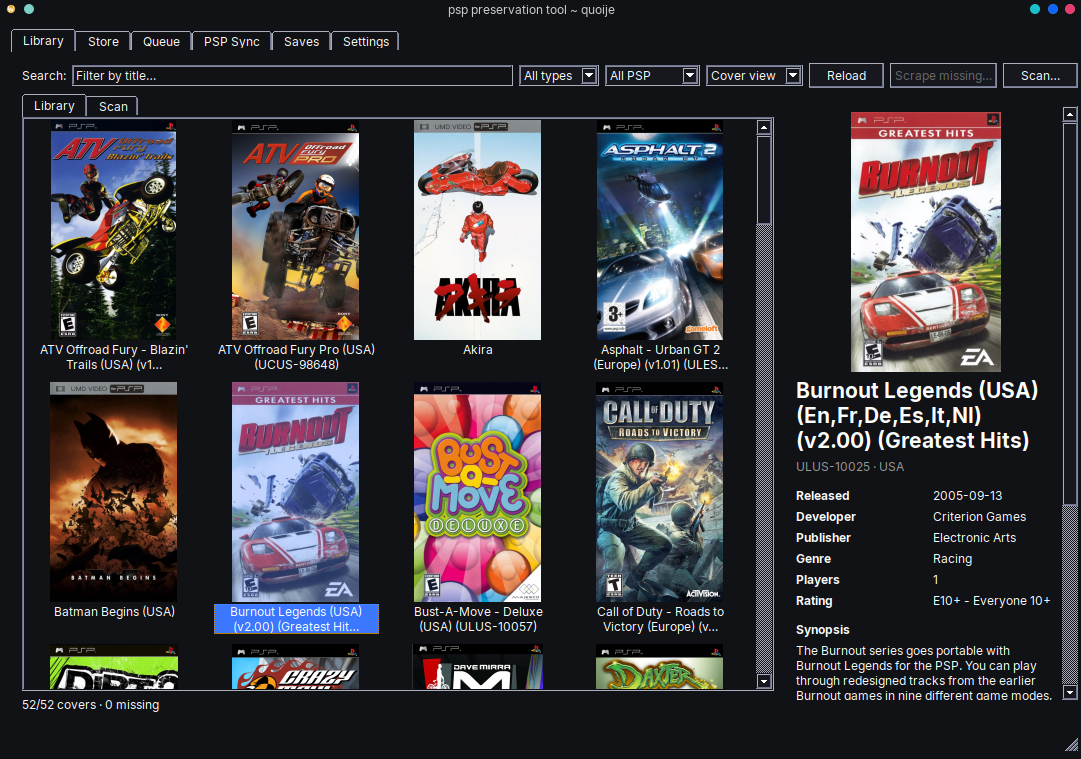Image resolution: width=1081 pixels, height=759 pixels.
Task: Select the Bust-A-Move Deluxe cover
Action: click(x=478, y=492)
